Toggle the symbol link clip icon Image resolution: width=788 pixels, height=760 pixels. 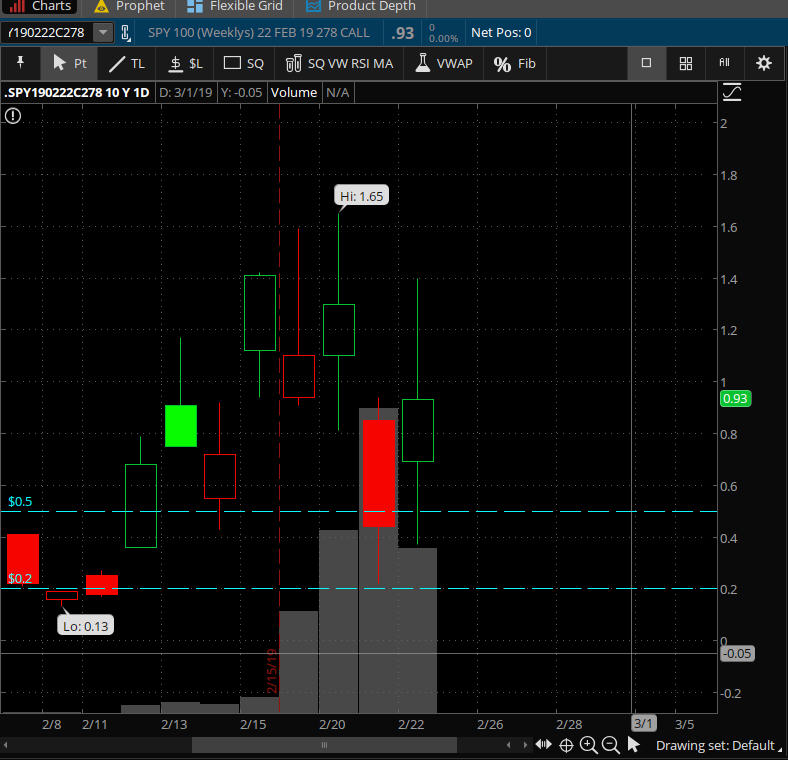pyautogui.click(x=126, y=33)
